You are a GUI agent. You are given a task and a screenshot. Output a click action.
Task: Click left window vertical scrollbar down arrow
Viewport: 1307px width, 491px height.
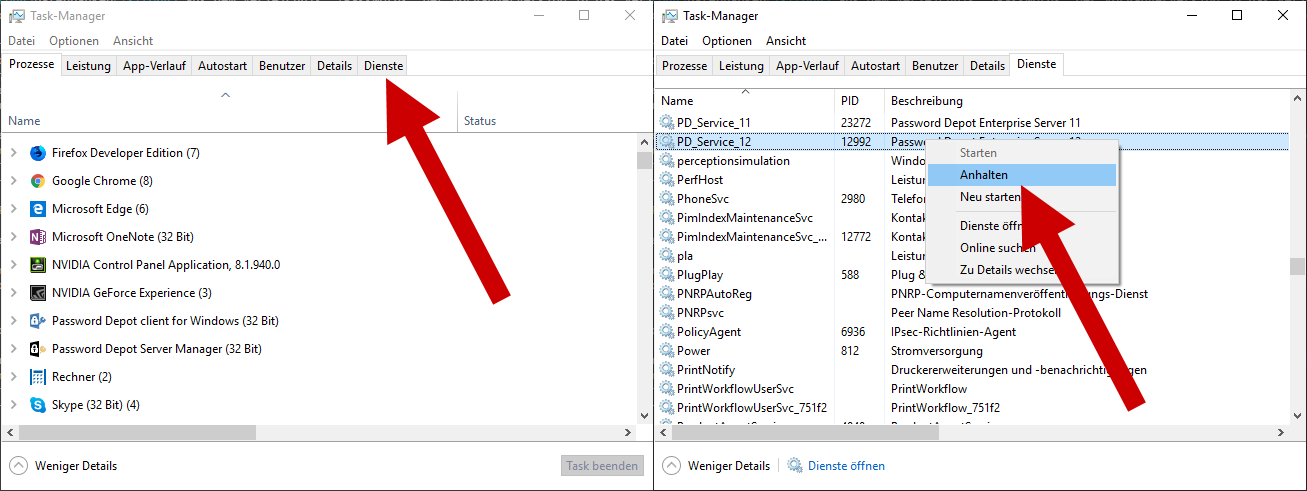click(x=644, y=414)
